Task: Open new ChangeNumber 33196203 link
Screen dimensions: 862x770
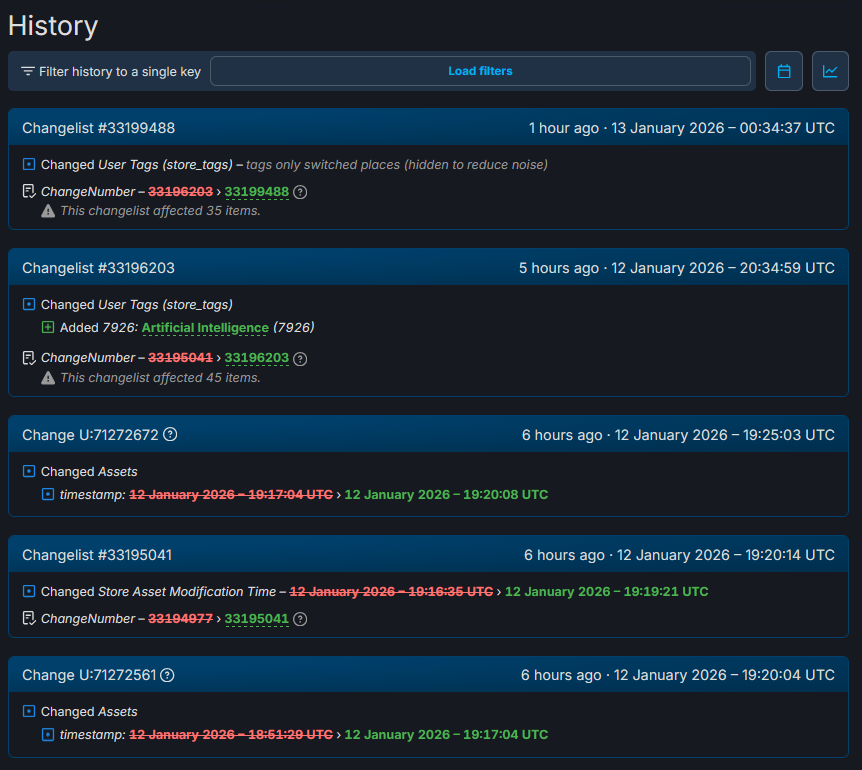Action: [256, 358]
